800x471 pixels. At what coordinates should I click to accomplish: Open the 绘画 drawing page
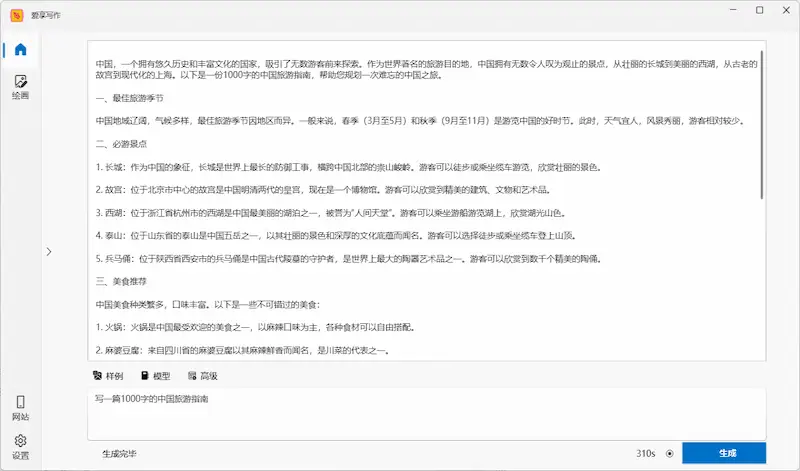click(20, 87)
